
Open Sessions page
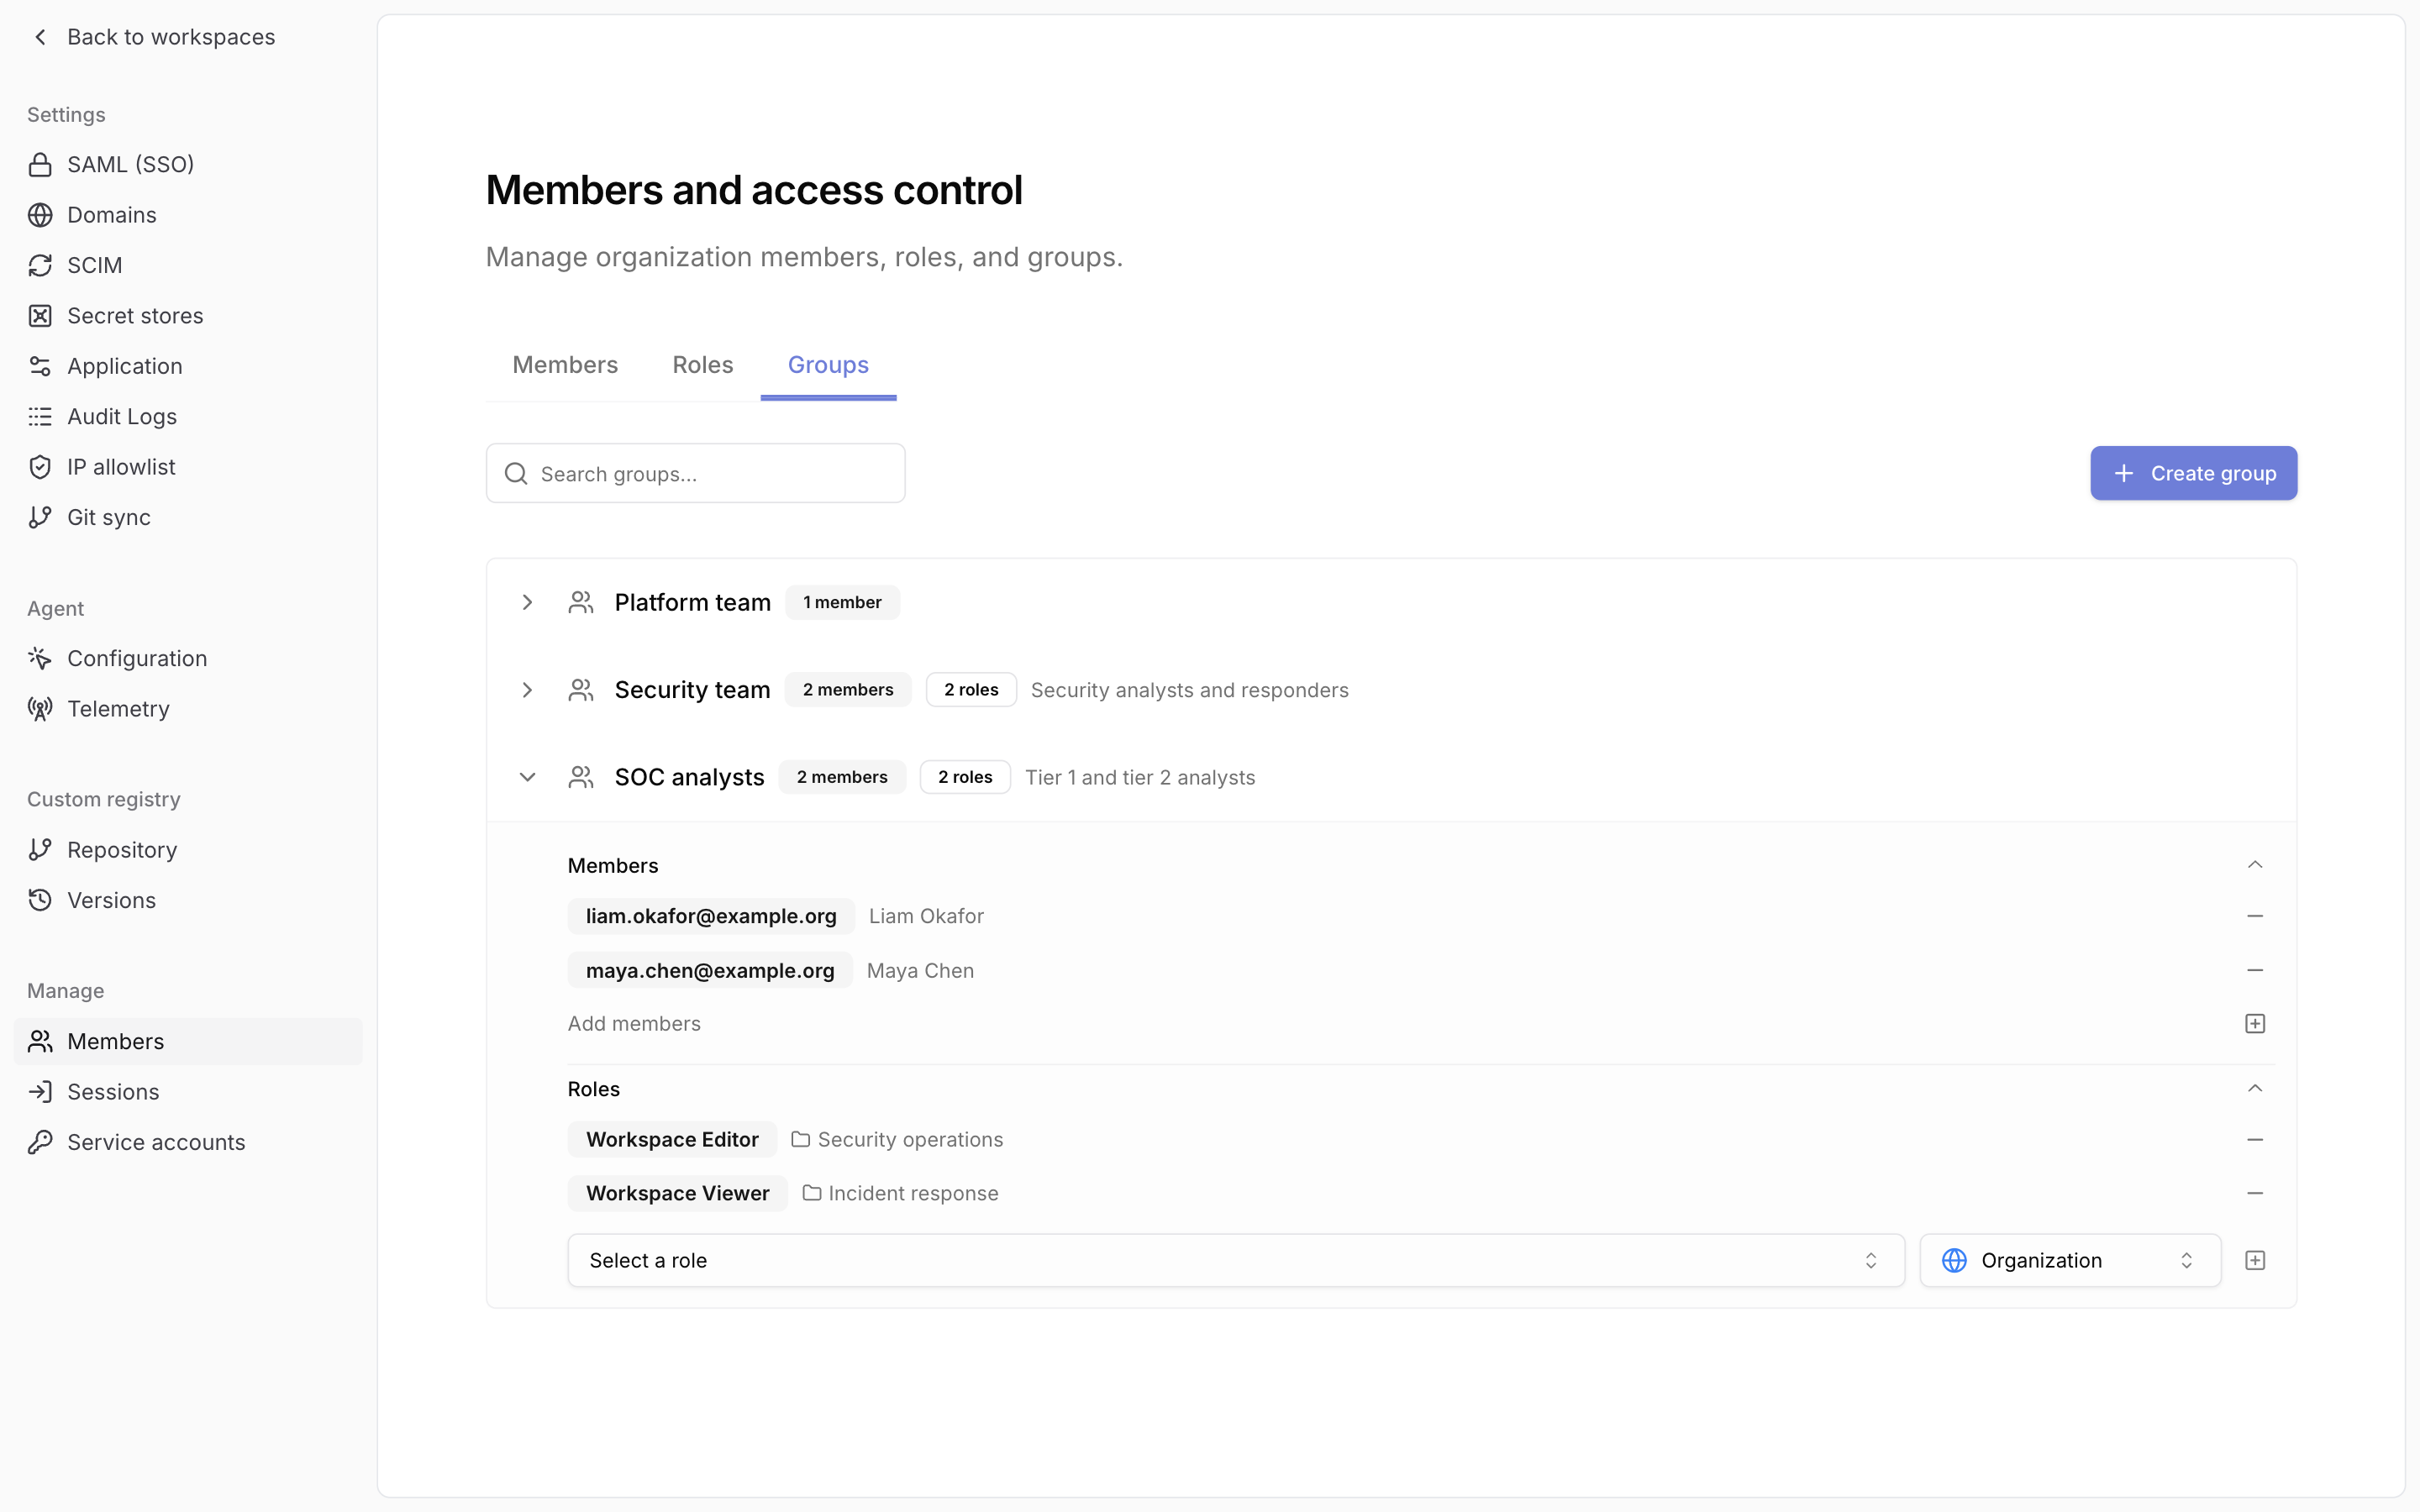tap(188, 1091)
